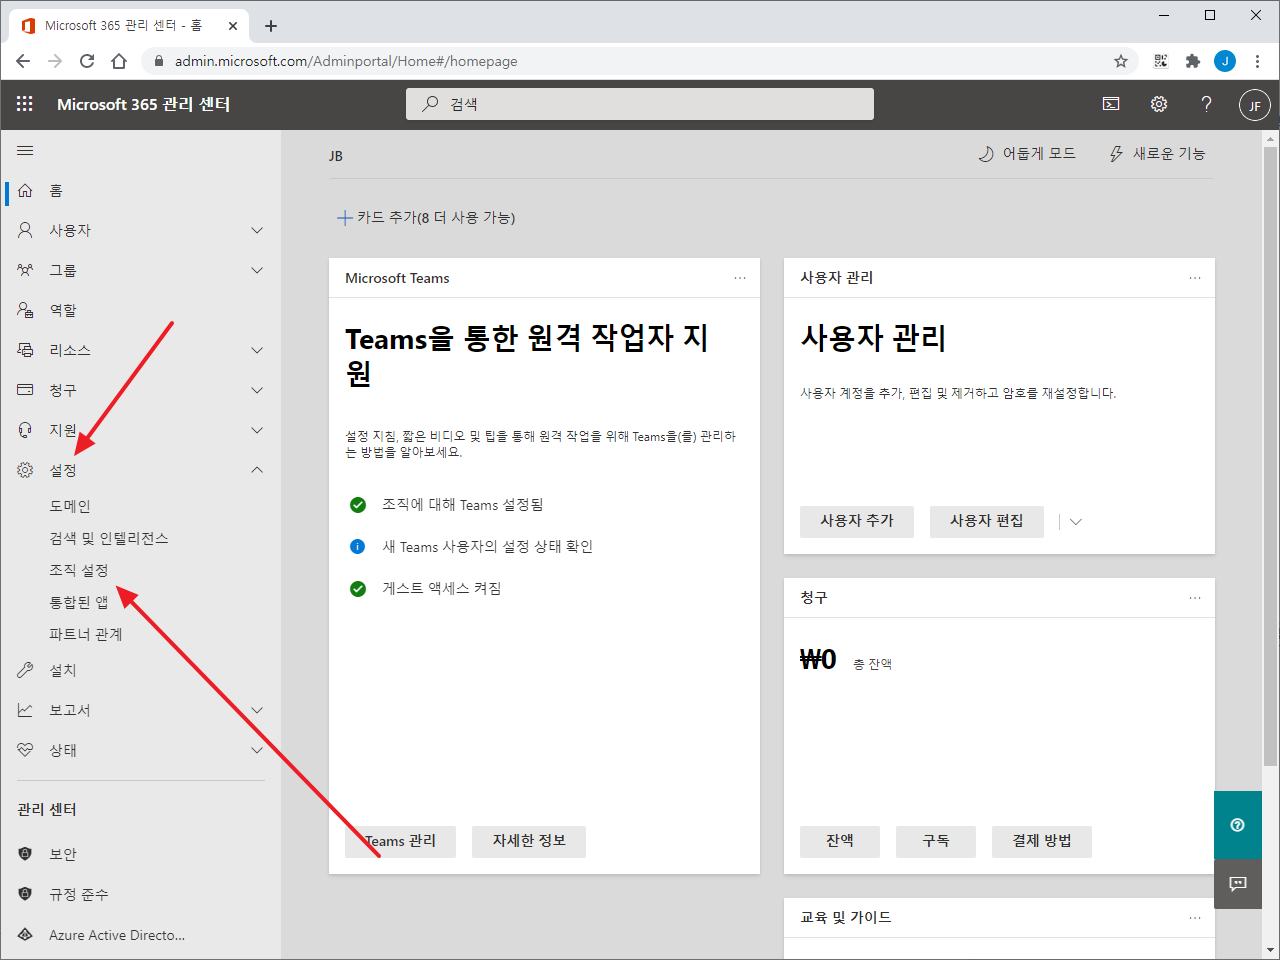Click 카드 추가 link

coord(426,217)
